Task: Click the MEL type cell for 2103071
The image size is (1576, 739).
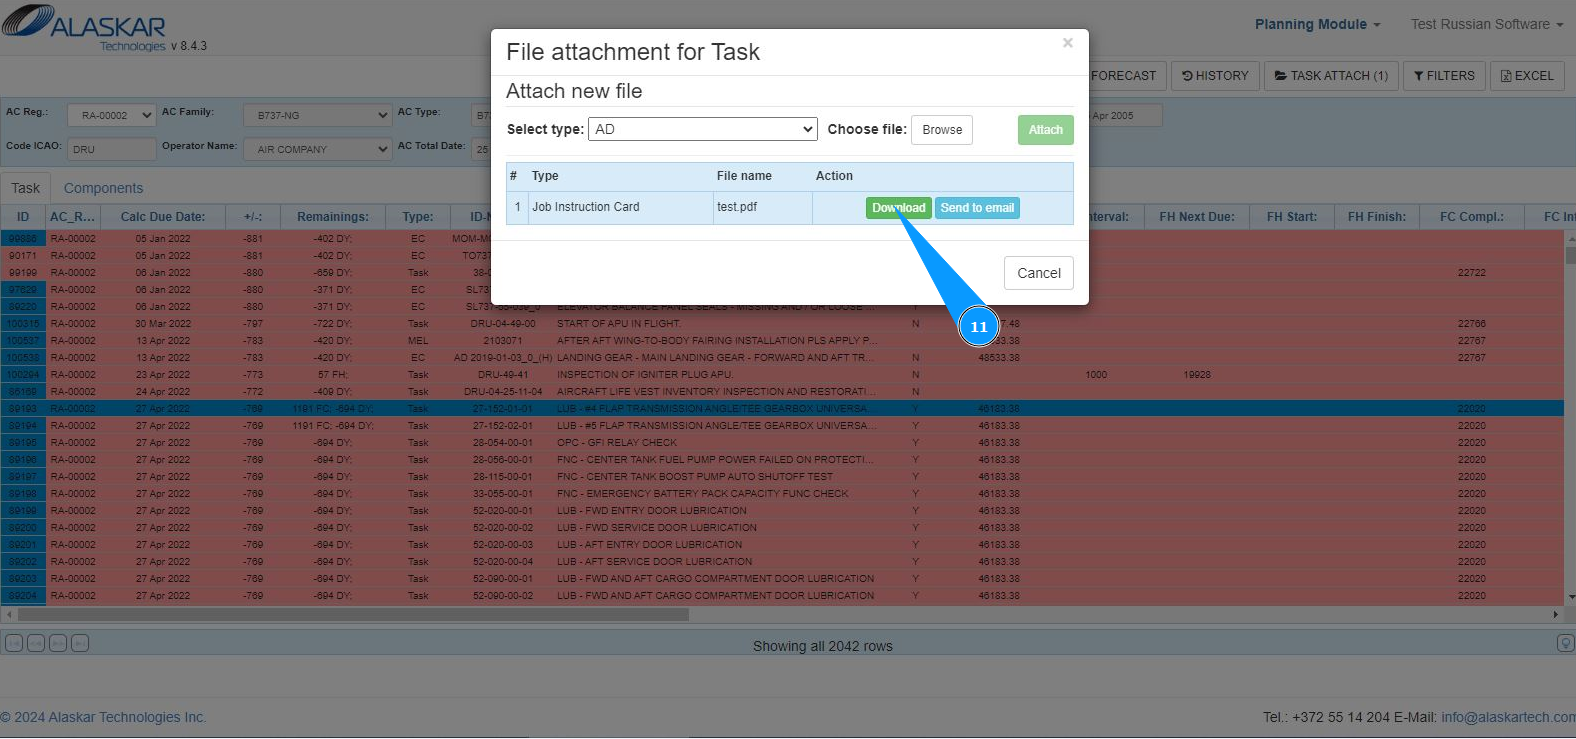Action: point(418,341)
